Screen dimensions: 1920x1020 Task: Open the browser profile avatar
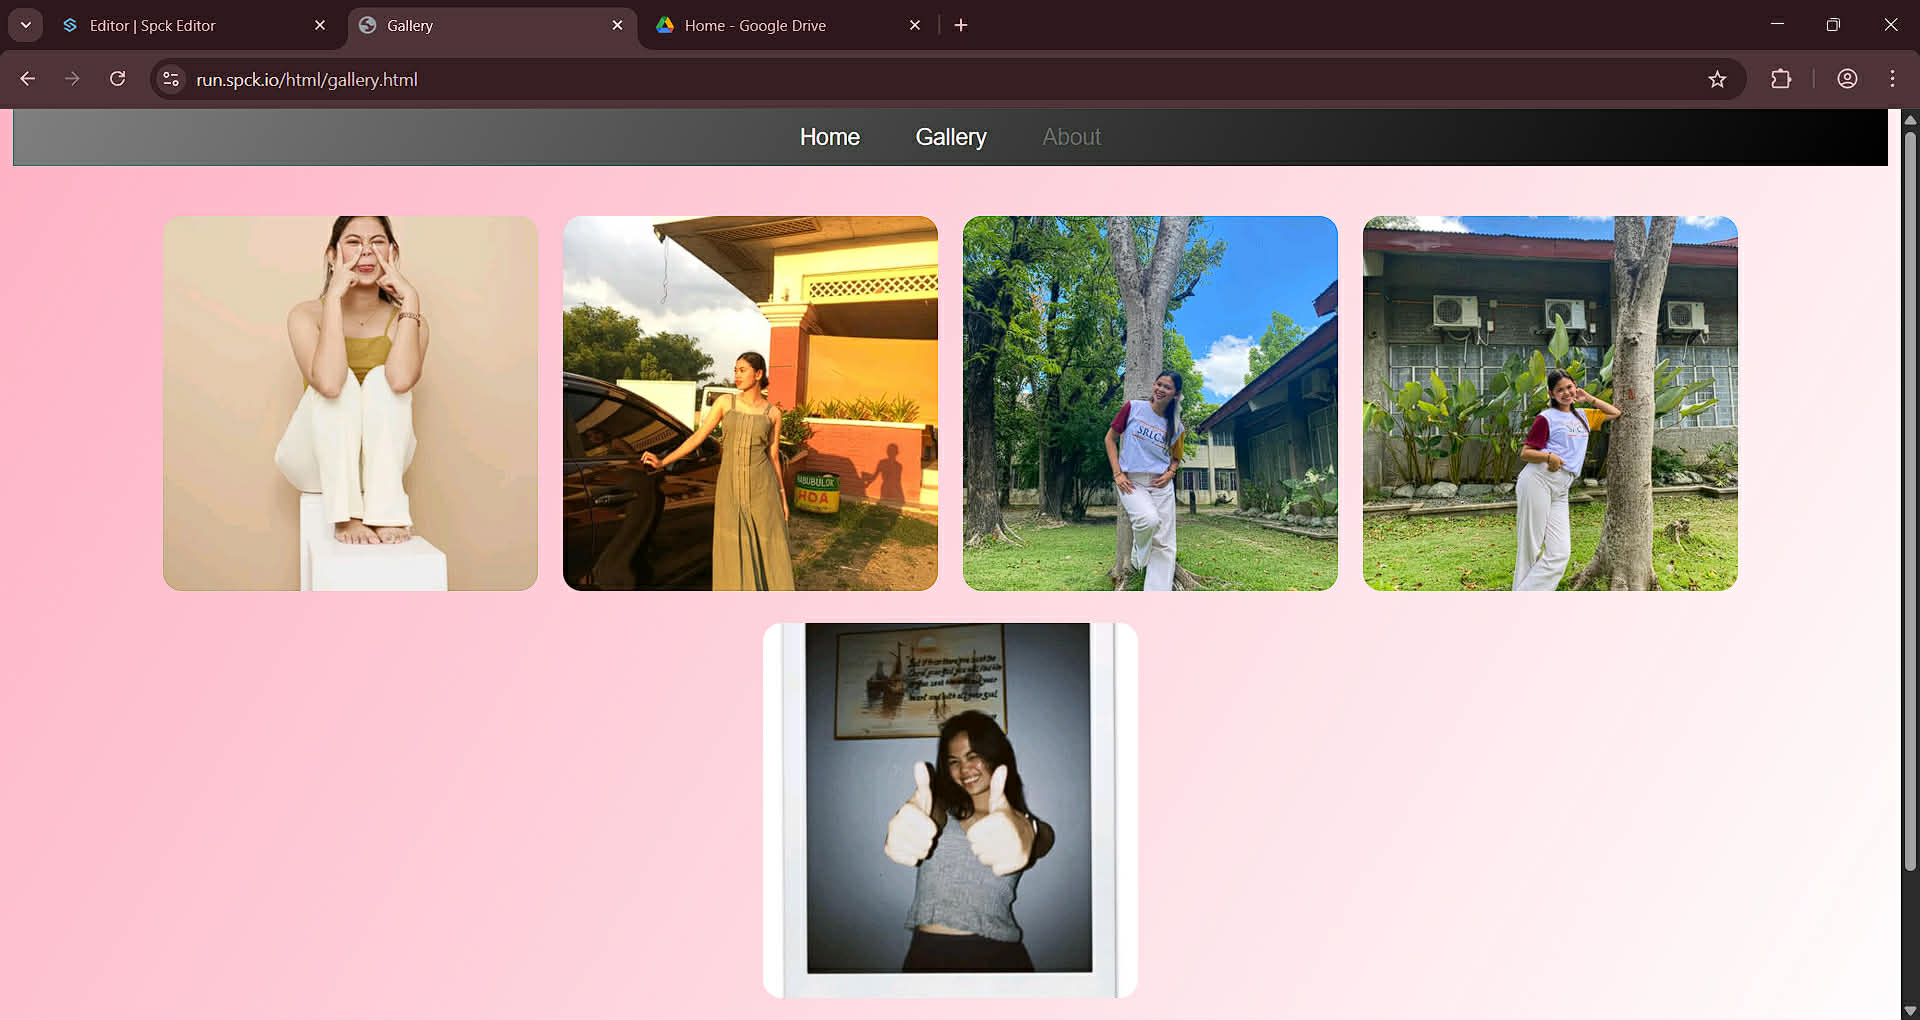[1847, 79]
